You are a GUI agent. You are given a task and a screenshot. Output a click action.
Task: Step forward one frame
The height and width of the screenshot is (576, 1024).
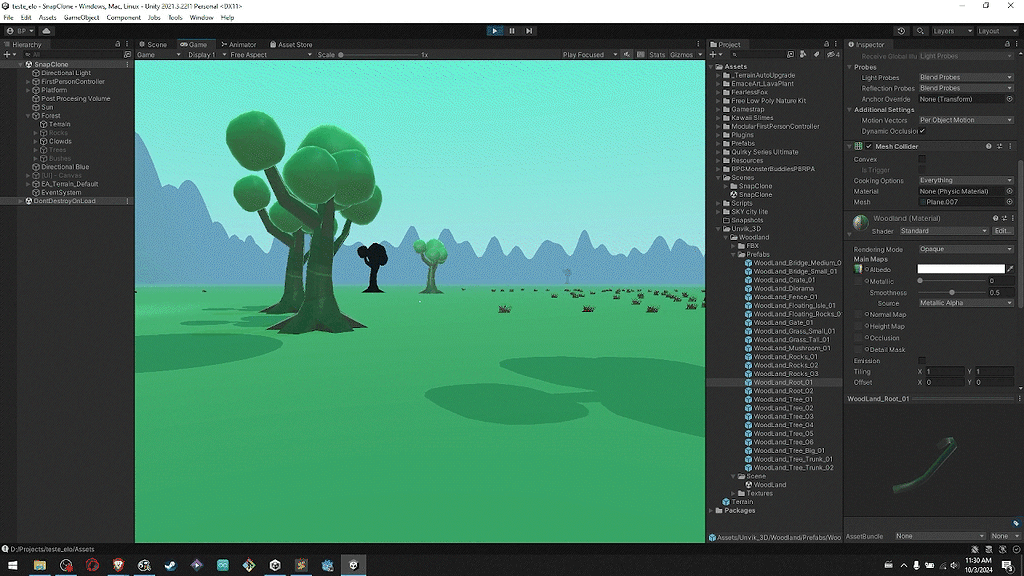coord(527,30)
